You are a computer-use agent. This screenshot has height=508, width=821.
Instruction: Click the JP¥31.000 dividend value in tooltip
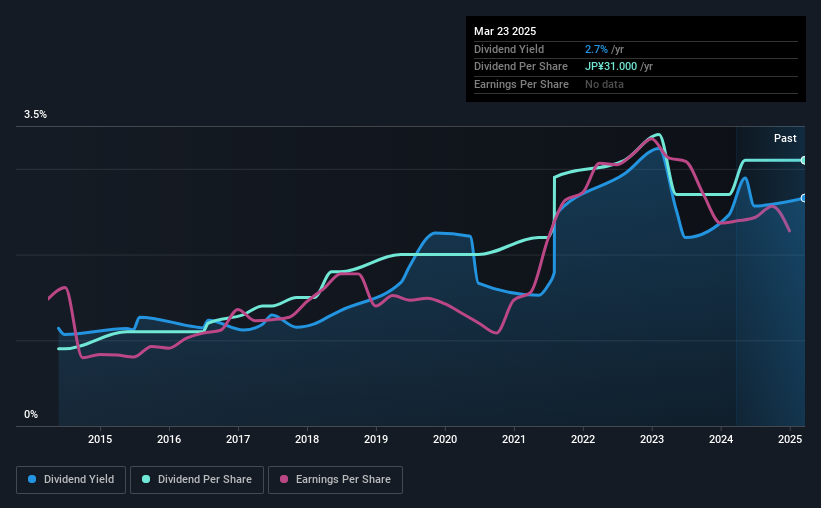tap(611, 67)
